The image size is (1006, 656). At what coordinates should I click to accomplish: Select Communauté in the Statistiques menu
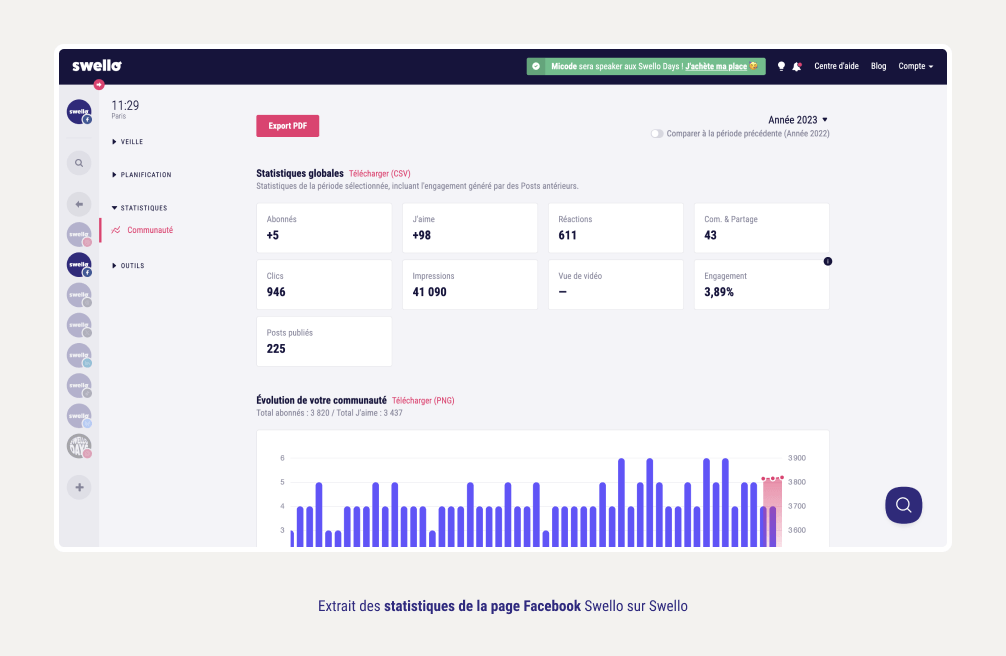[x=150, y=230]
